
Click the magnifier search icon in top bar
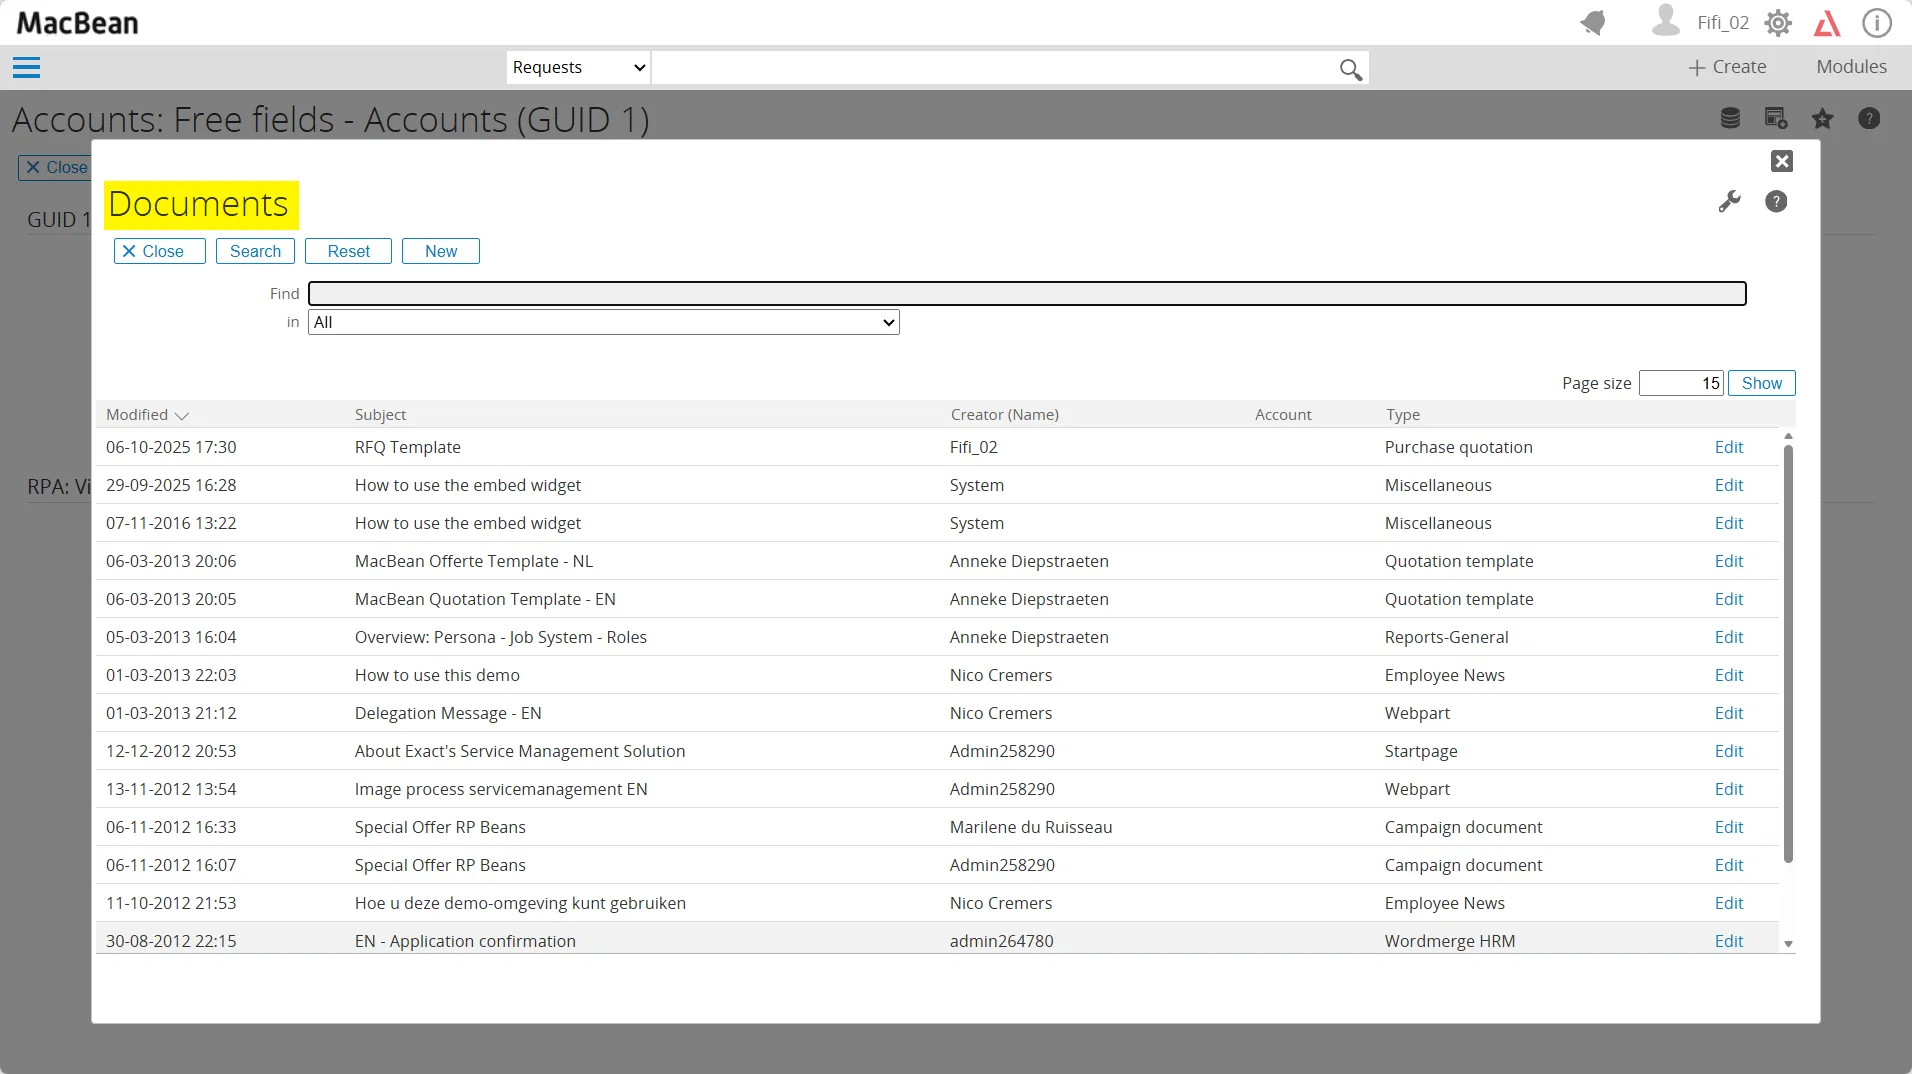pos(1350,69)
